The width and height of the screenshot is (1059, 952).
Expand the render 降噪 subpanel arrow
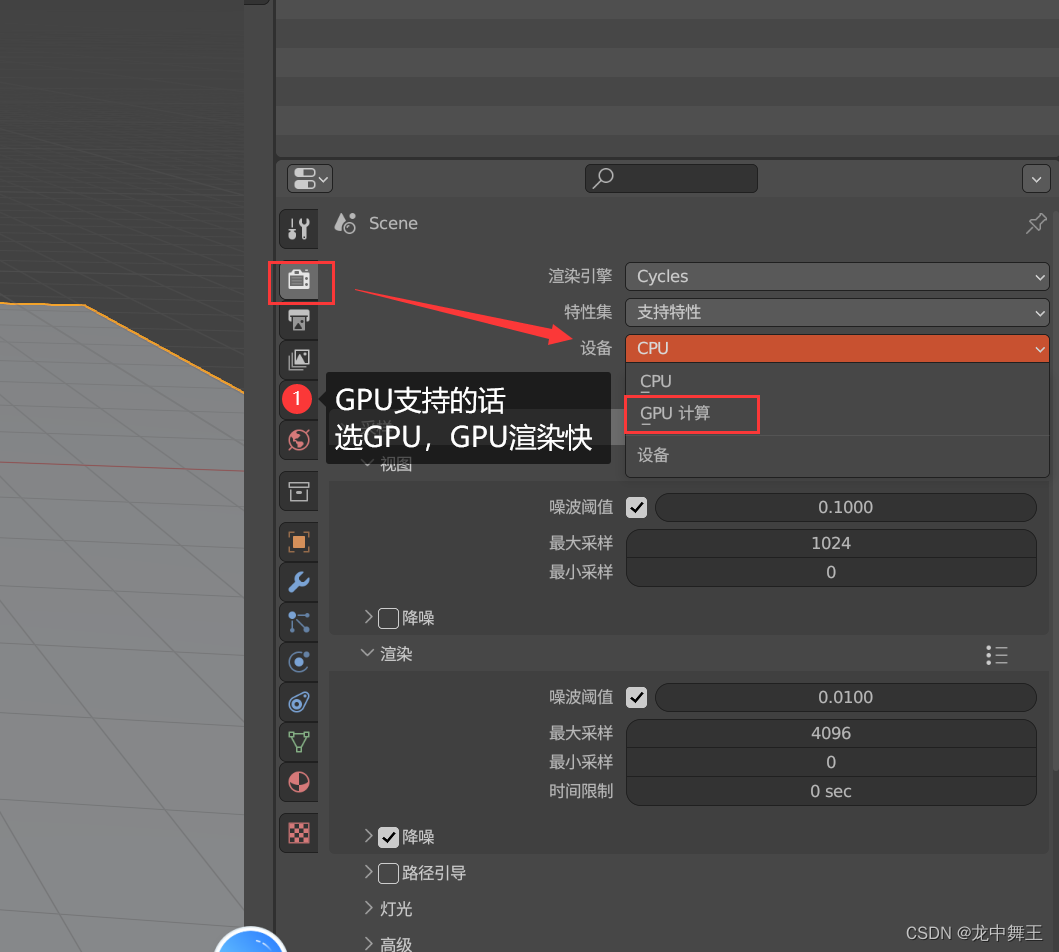point(368,836)
